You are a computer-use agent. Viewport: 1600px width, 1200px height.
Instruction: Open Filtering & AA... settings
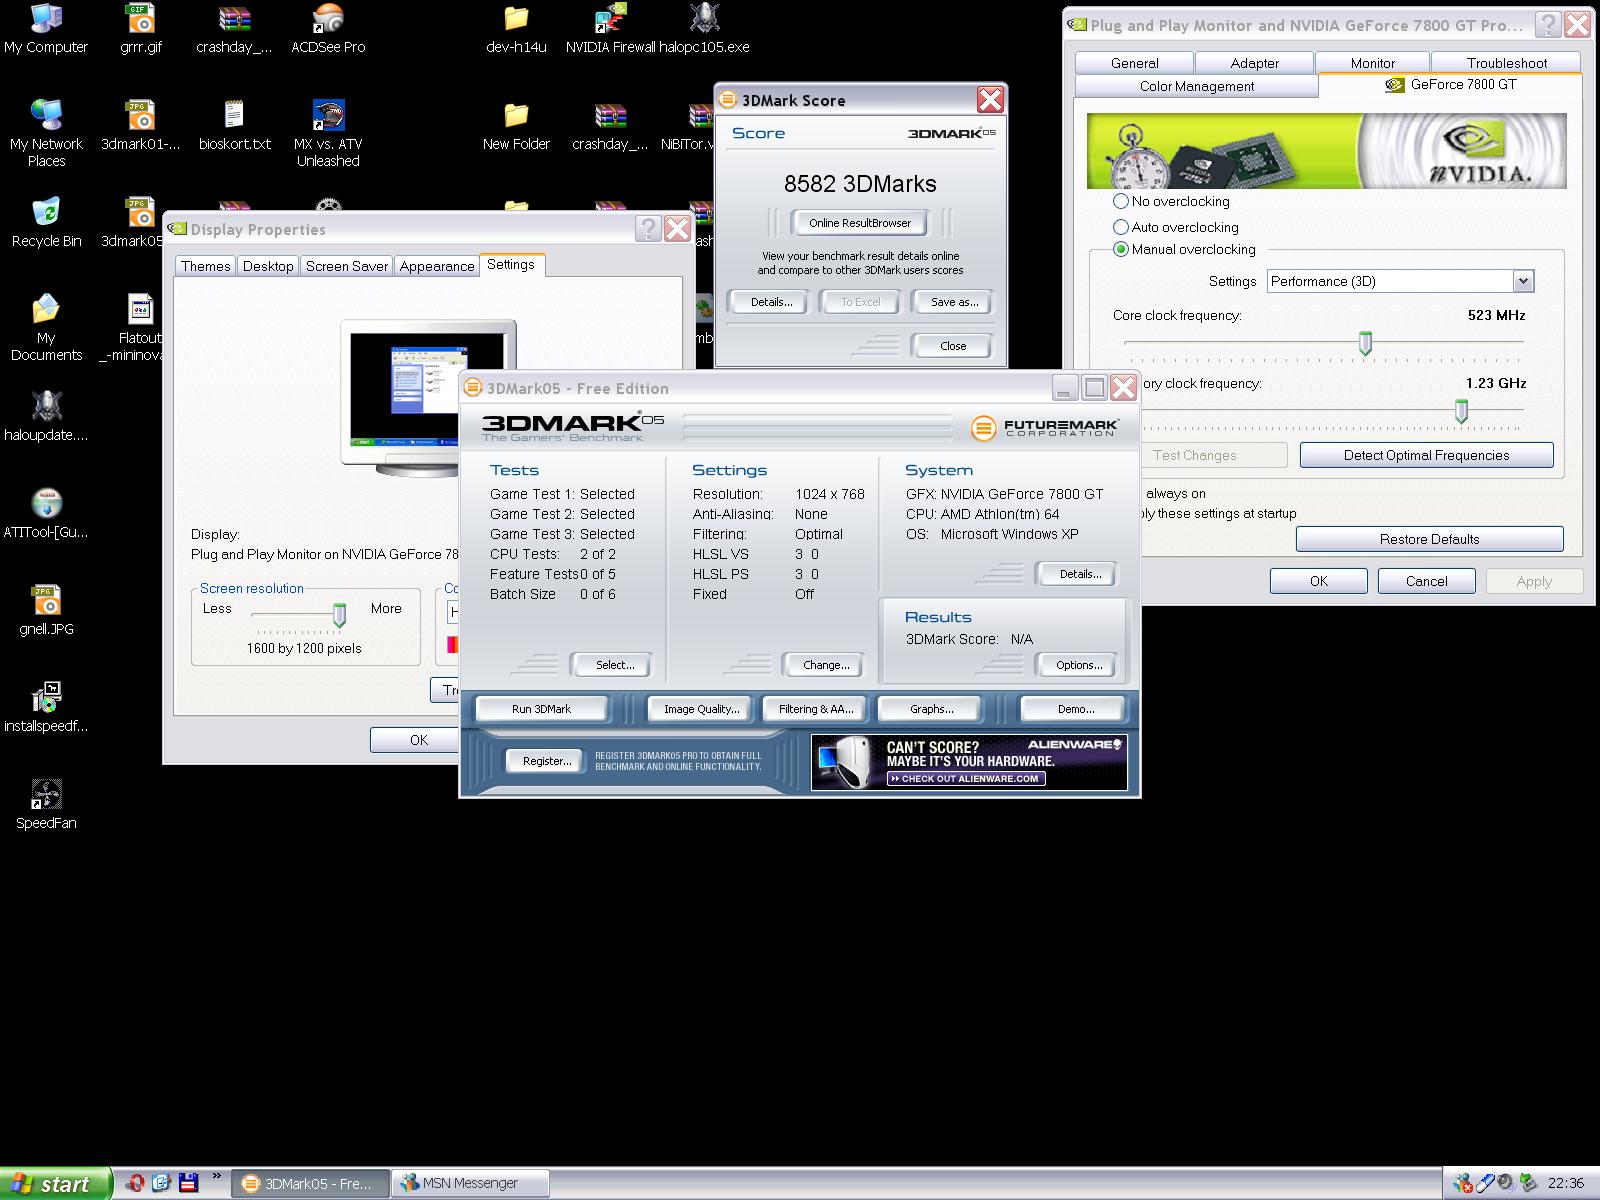(x=816, y=709)
